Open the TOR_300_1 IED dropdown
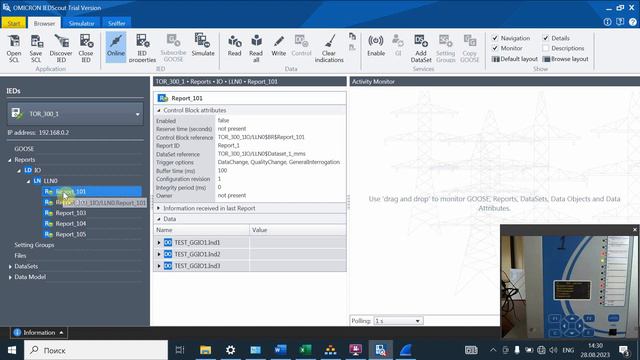640x360 pixels. pos(75,114)
